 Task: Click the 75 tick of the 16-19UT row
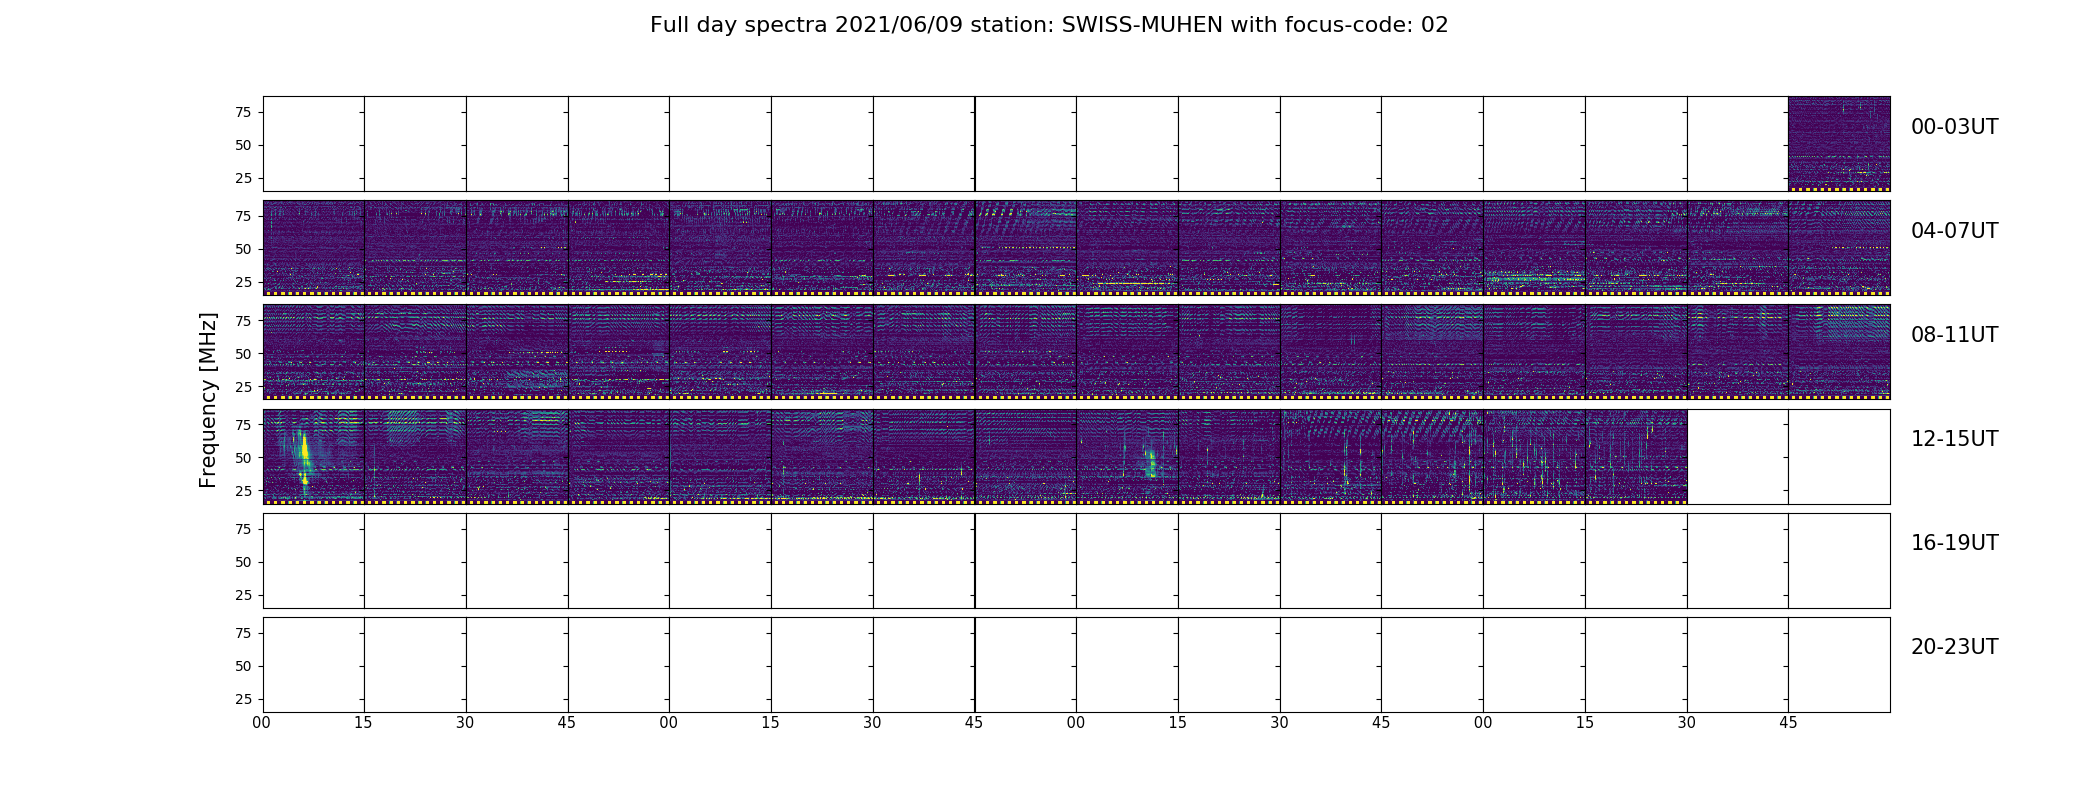(243, 529)
